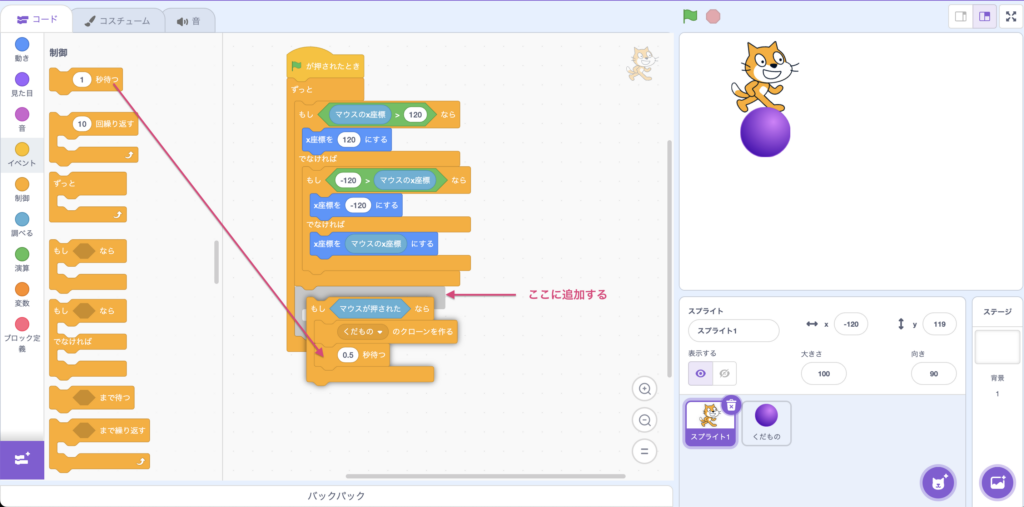Click the cat sprite on stage
The width and height of the screenshot is (1024, 507).
point(764,75)
